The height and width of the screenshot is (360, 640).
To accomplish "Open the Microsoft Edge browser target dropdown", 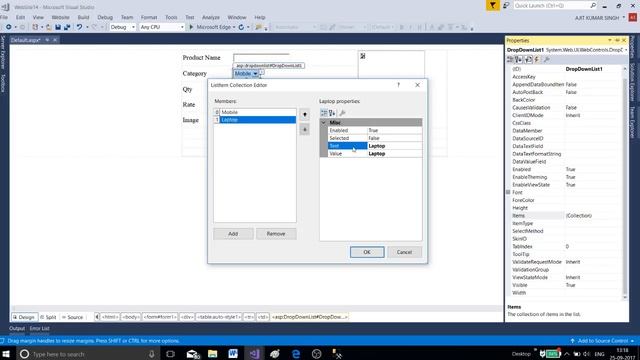I will [x=234, y=27].
